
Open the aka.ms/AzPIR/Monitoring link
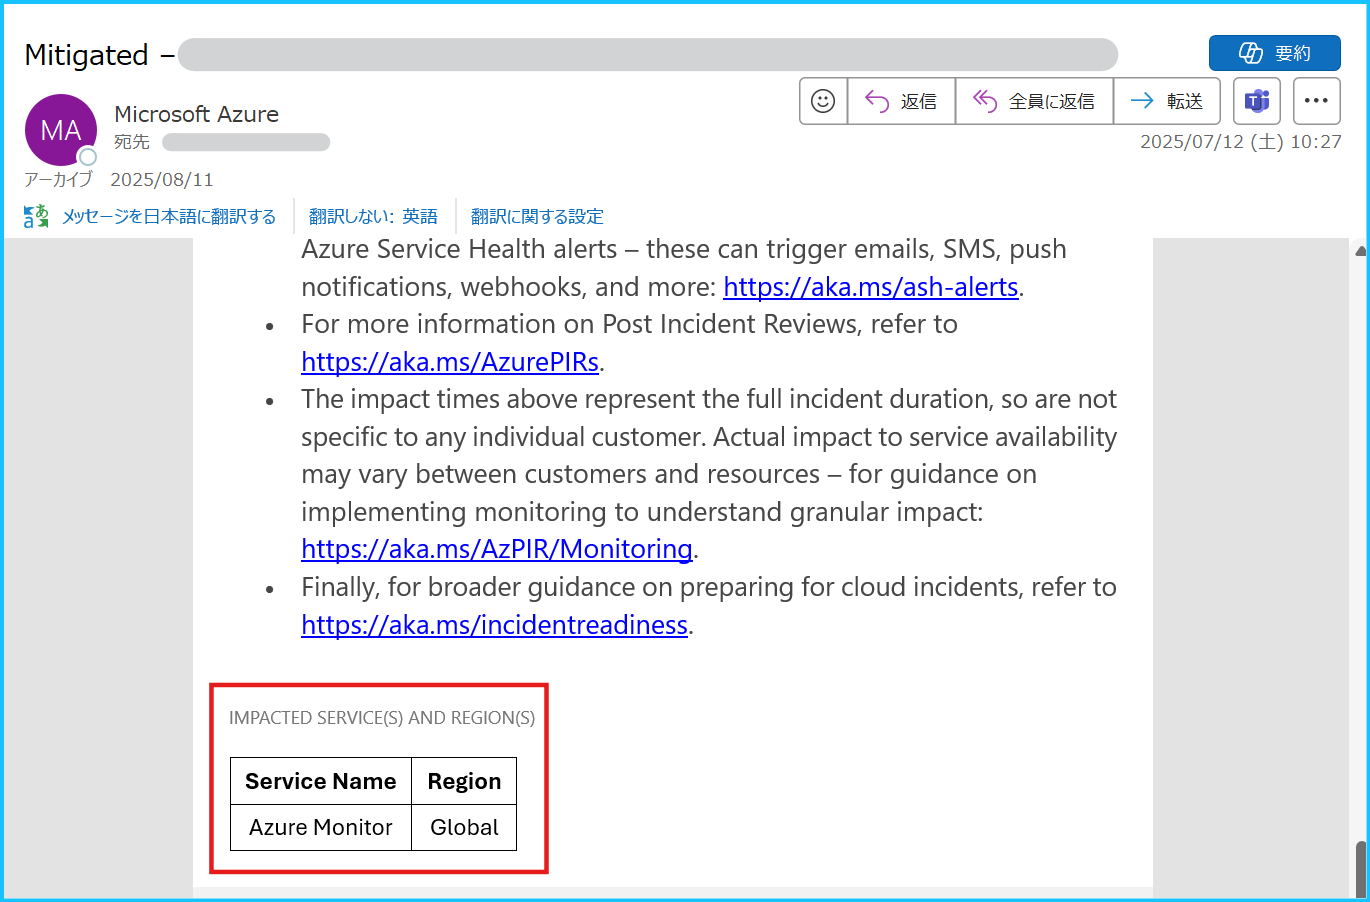click(497, 549)
